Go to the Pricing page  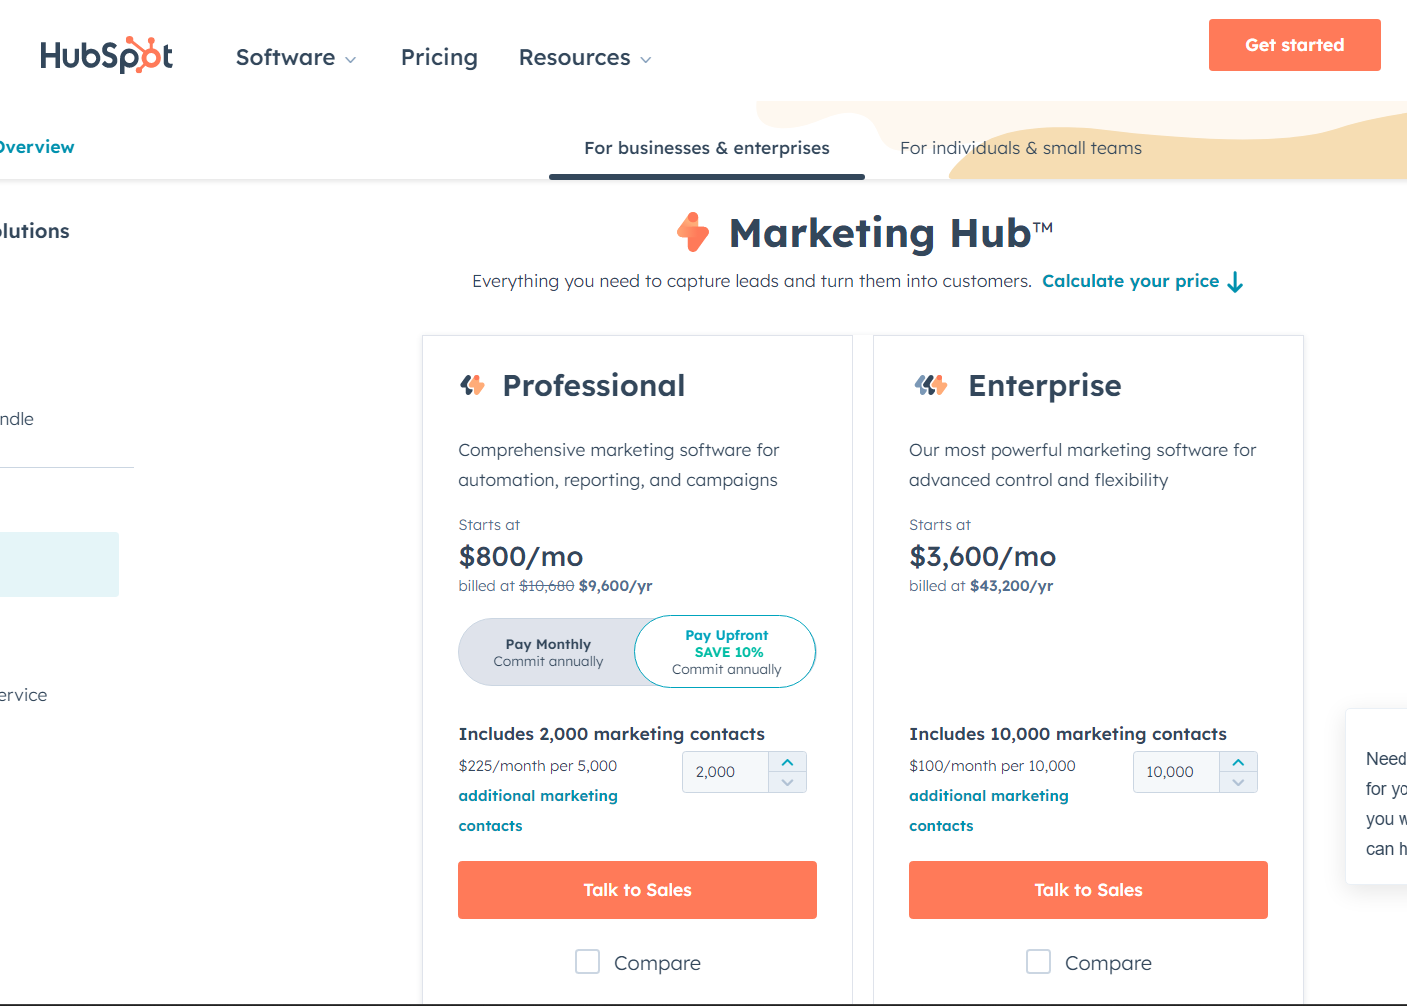click(x=439, y=58)
